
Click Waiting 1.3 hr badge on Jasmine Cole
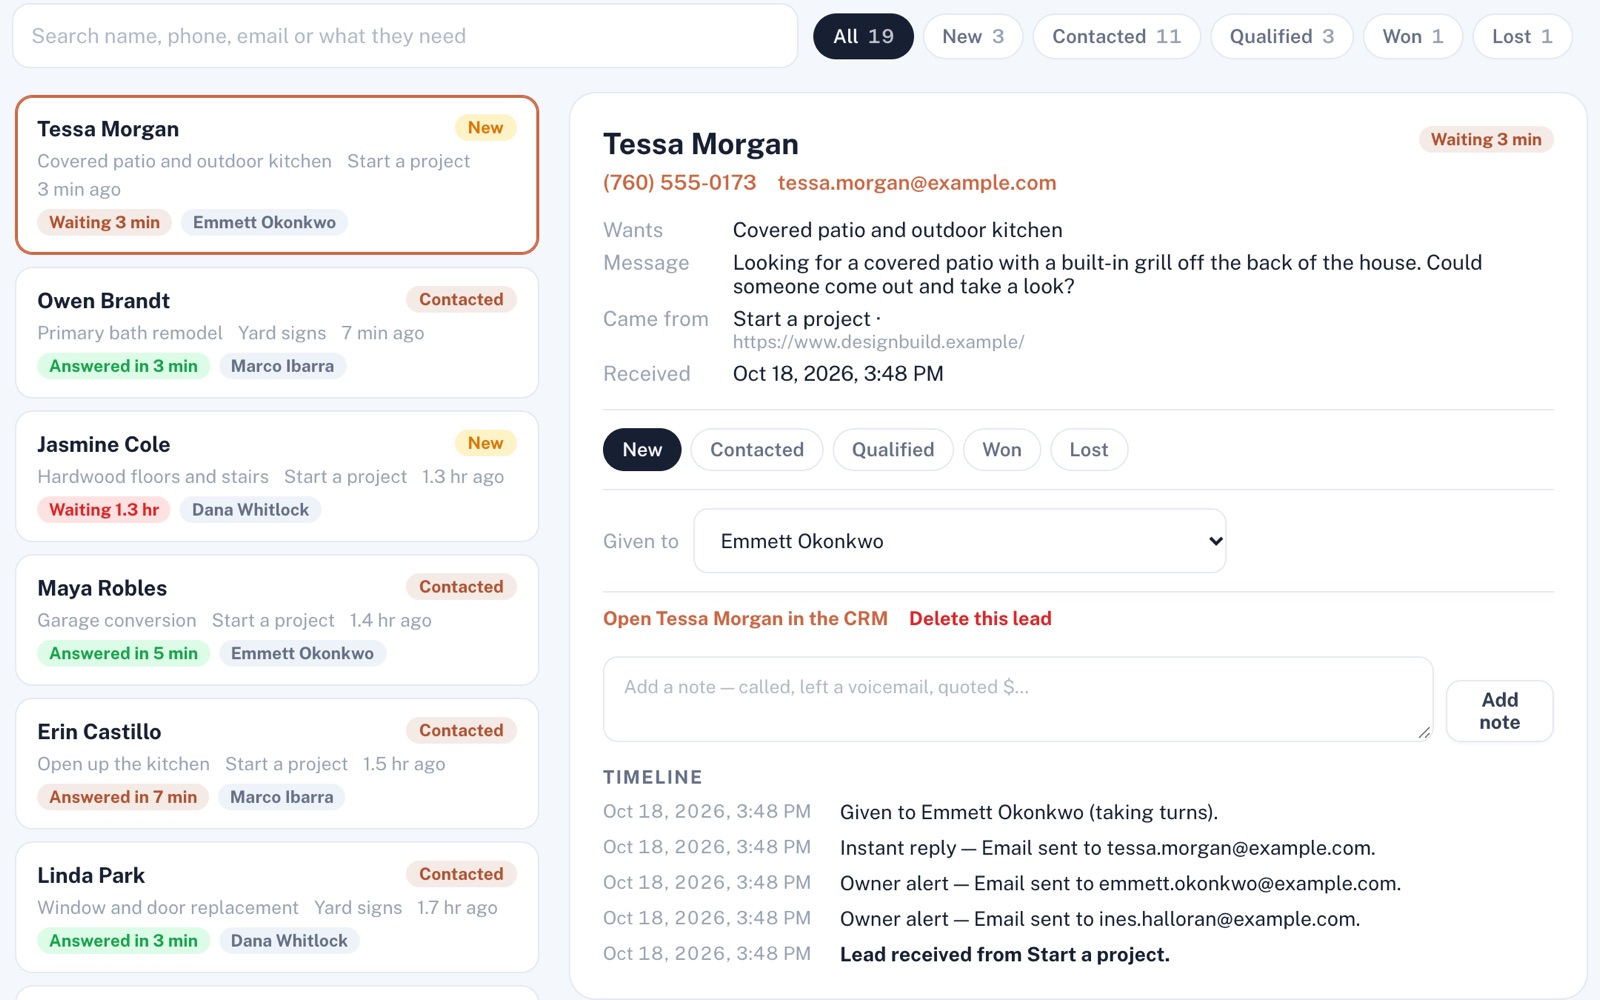point(104,510)
